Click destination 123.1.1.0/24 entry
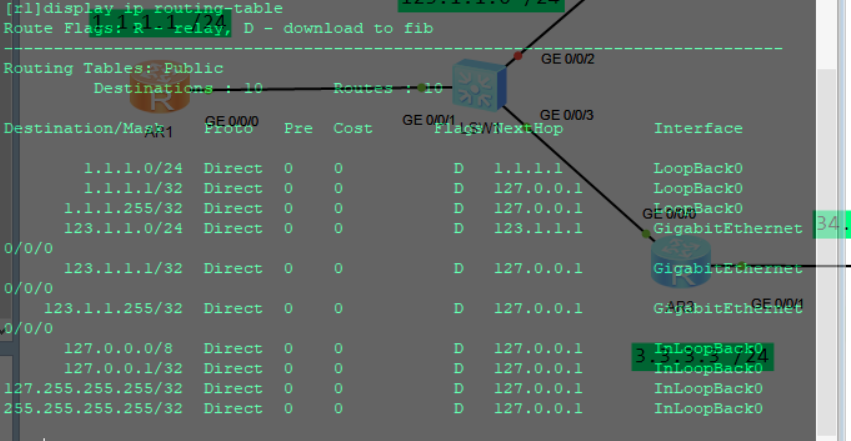 [123, 229]
